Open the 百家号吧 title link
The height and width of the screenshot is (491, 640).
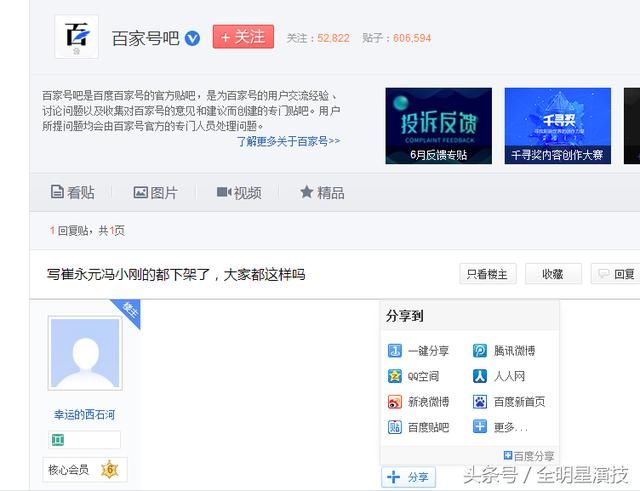click(146, 38)
